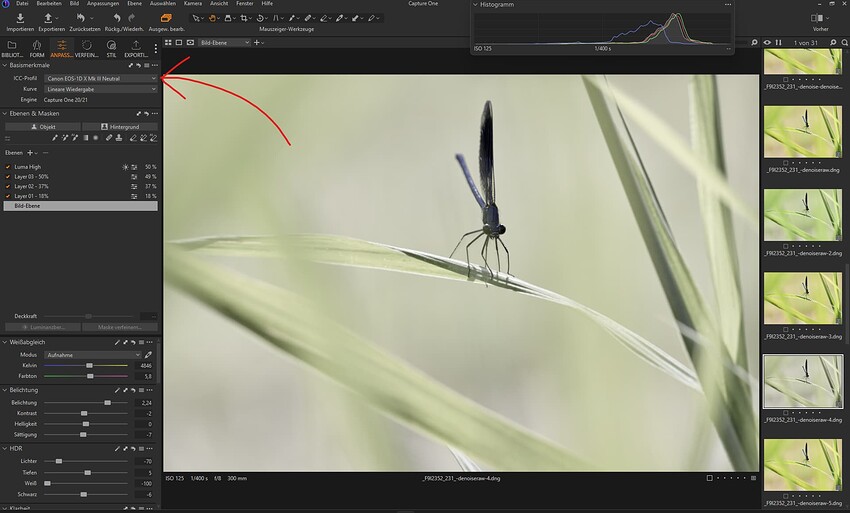Viewport: 850px width, 513px height.
Task: Click the Kelvin slider handle
Action: click(90, 366)
